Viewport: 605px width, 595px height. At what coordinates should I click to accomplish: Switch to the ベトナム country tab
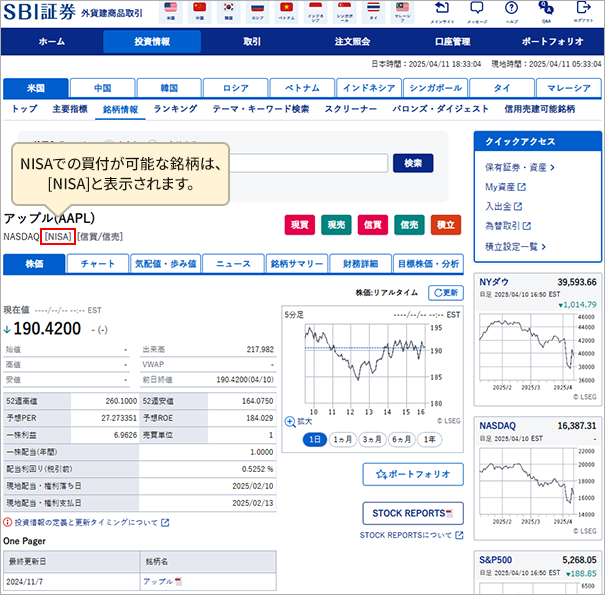[302, 88]
